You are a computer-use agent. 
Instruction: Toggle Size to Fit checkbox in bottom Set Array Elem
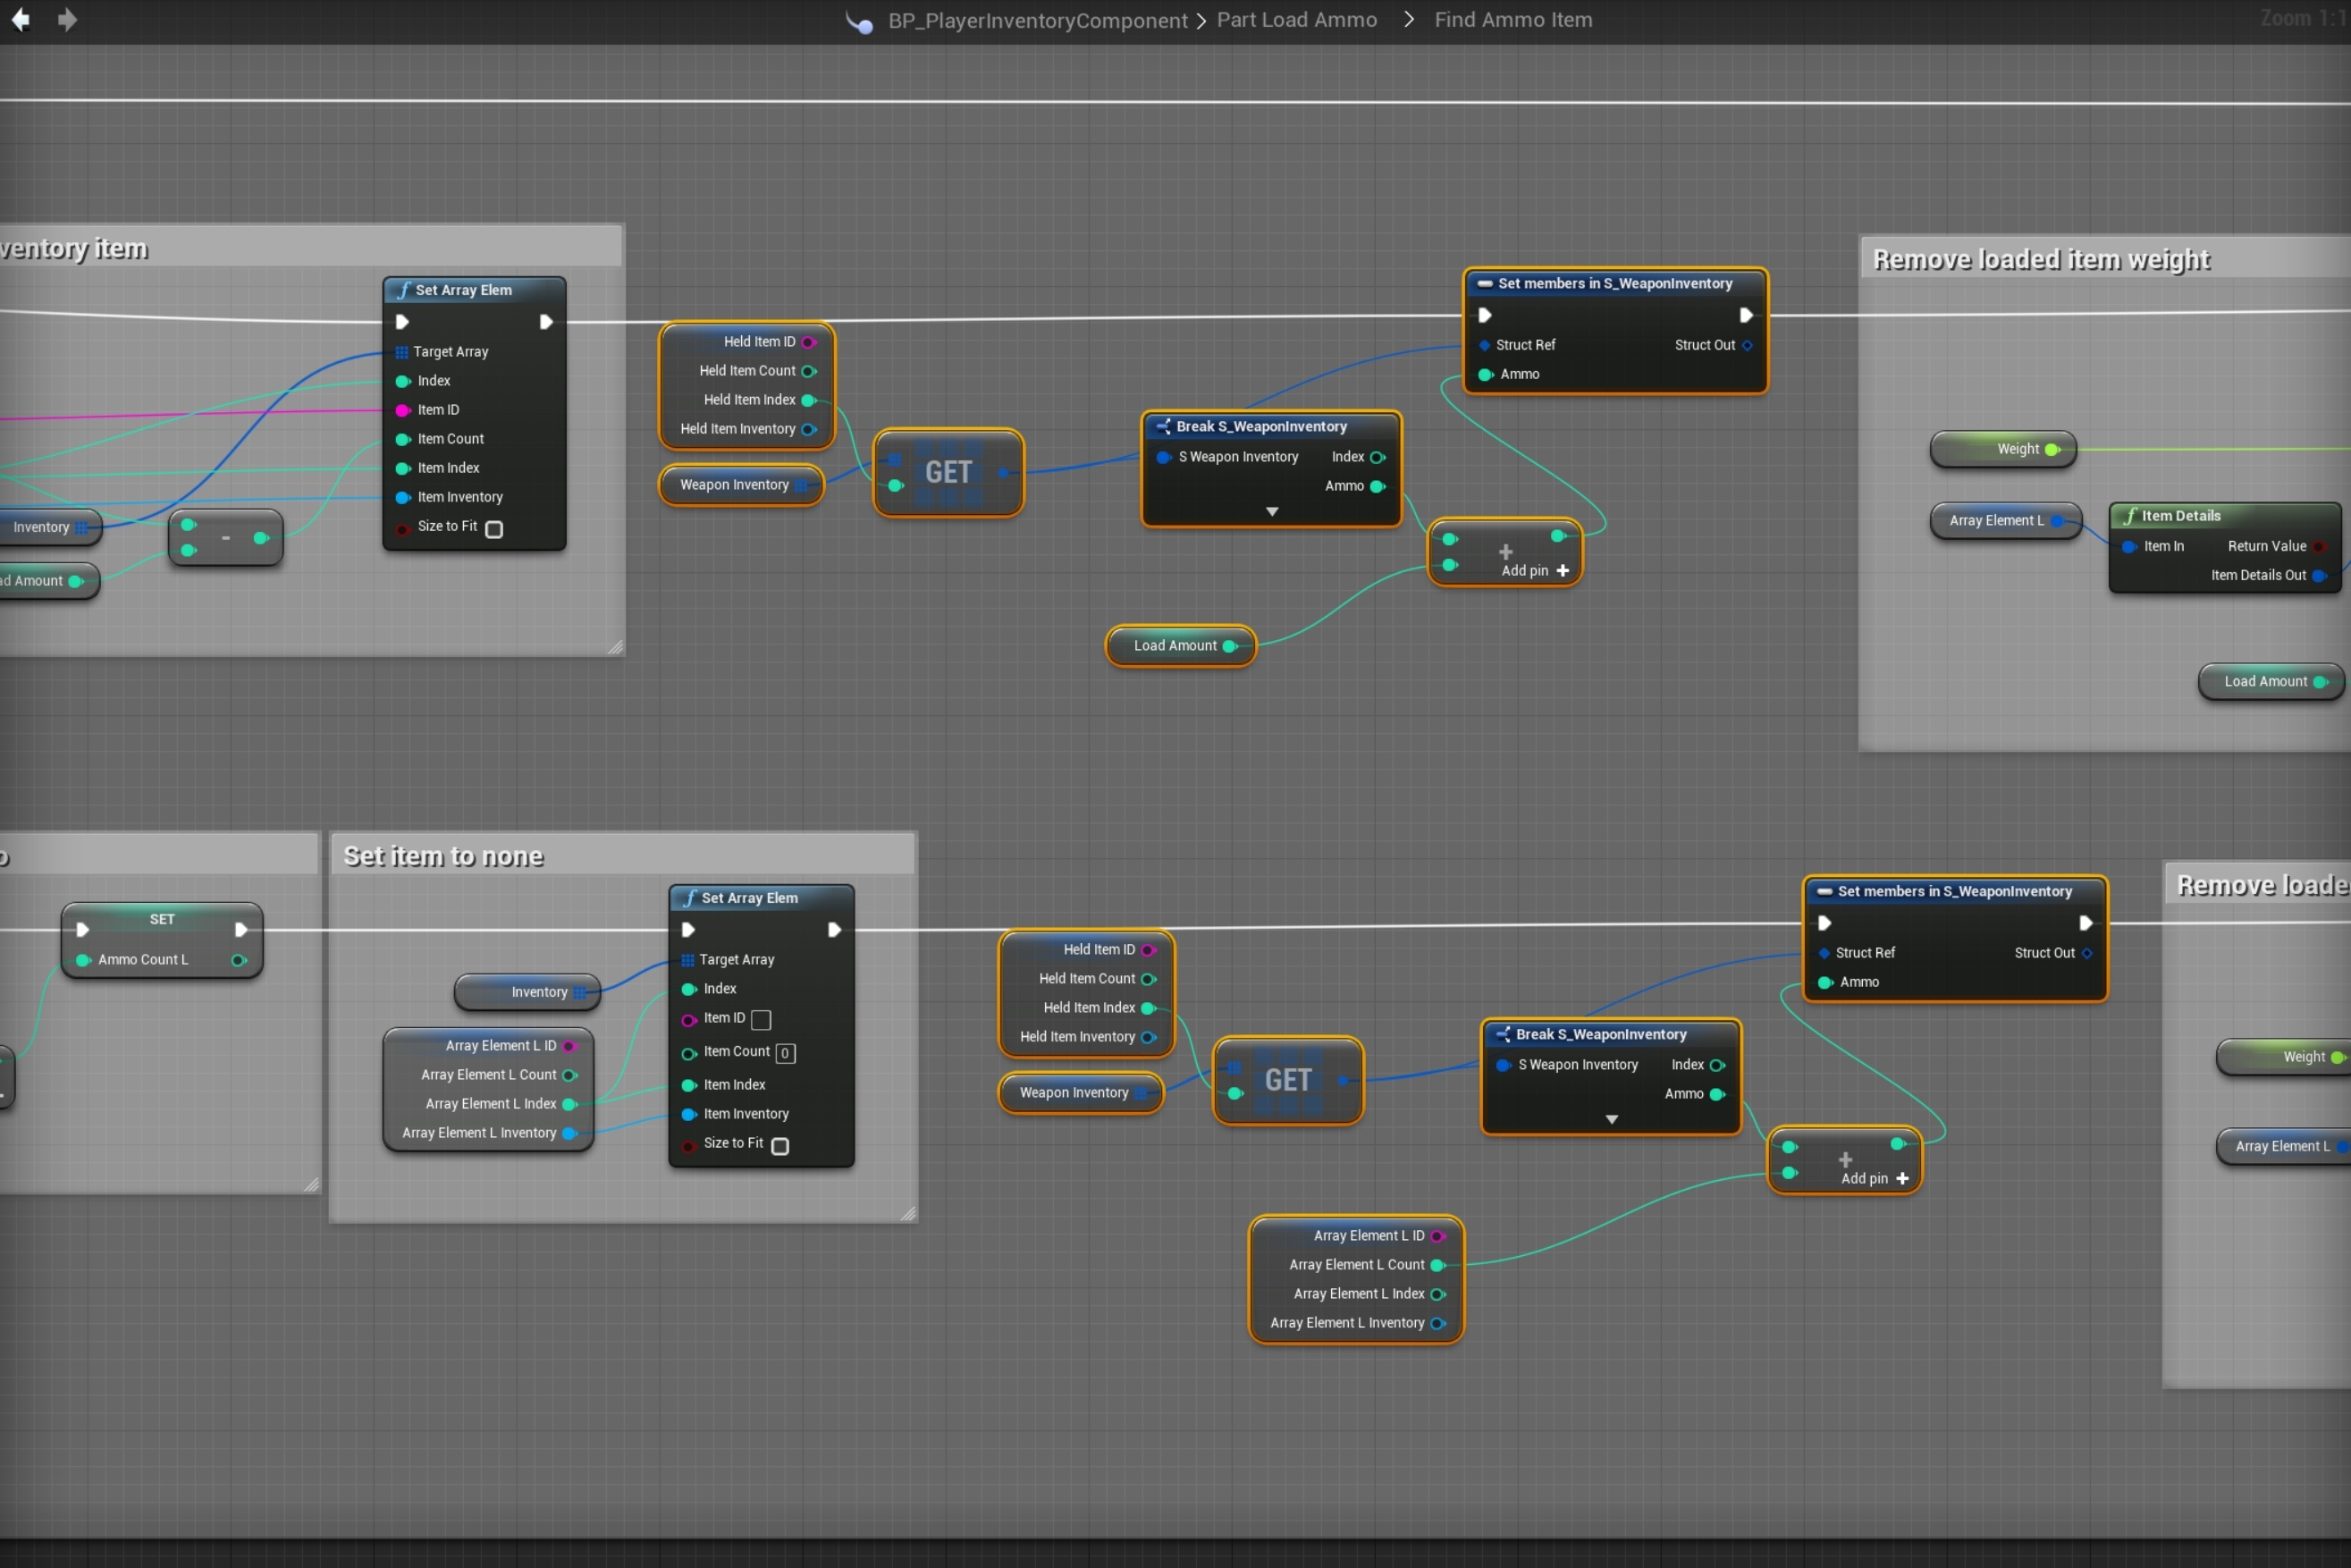tap(780, 1146)
